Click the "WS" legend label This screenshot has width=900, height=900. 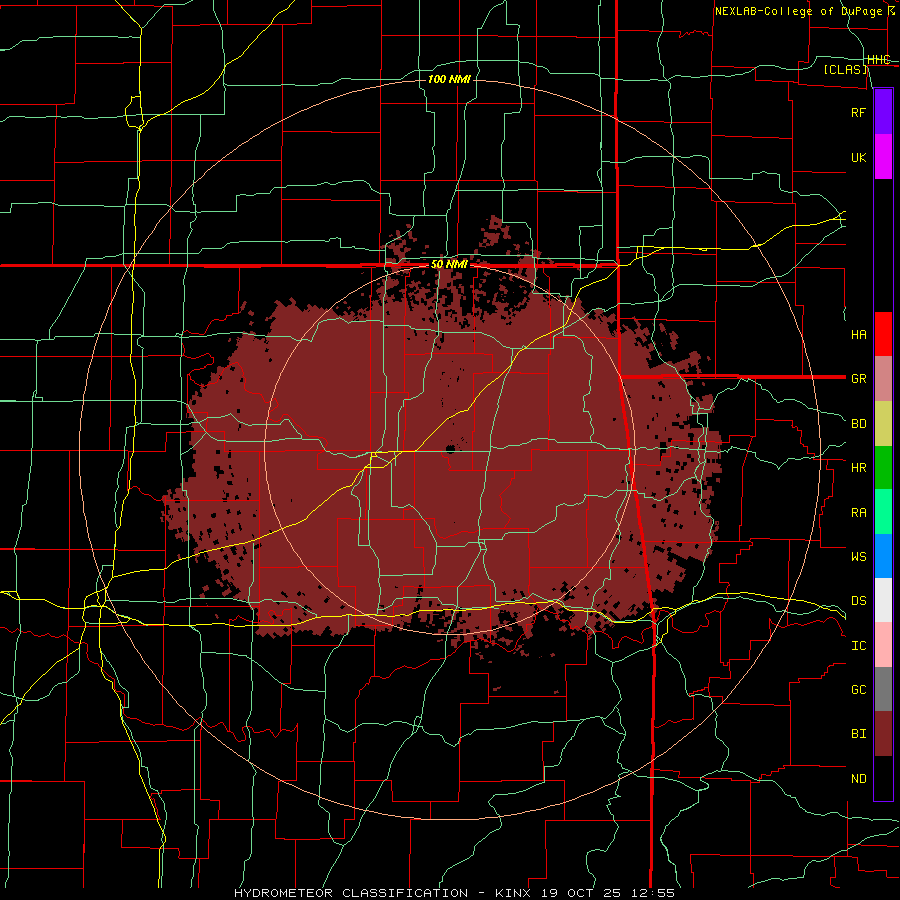[858, 556]
